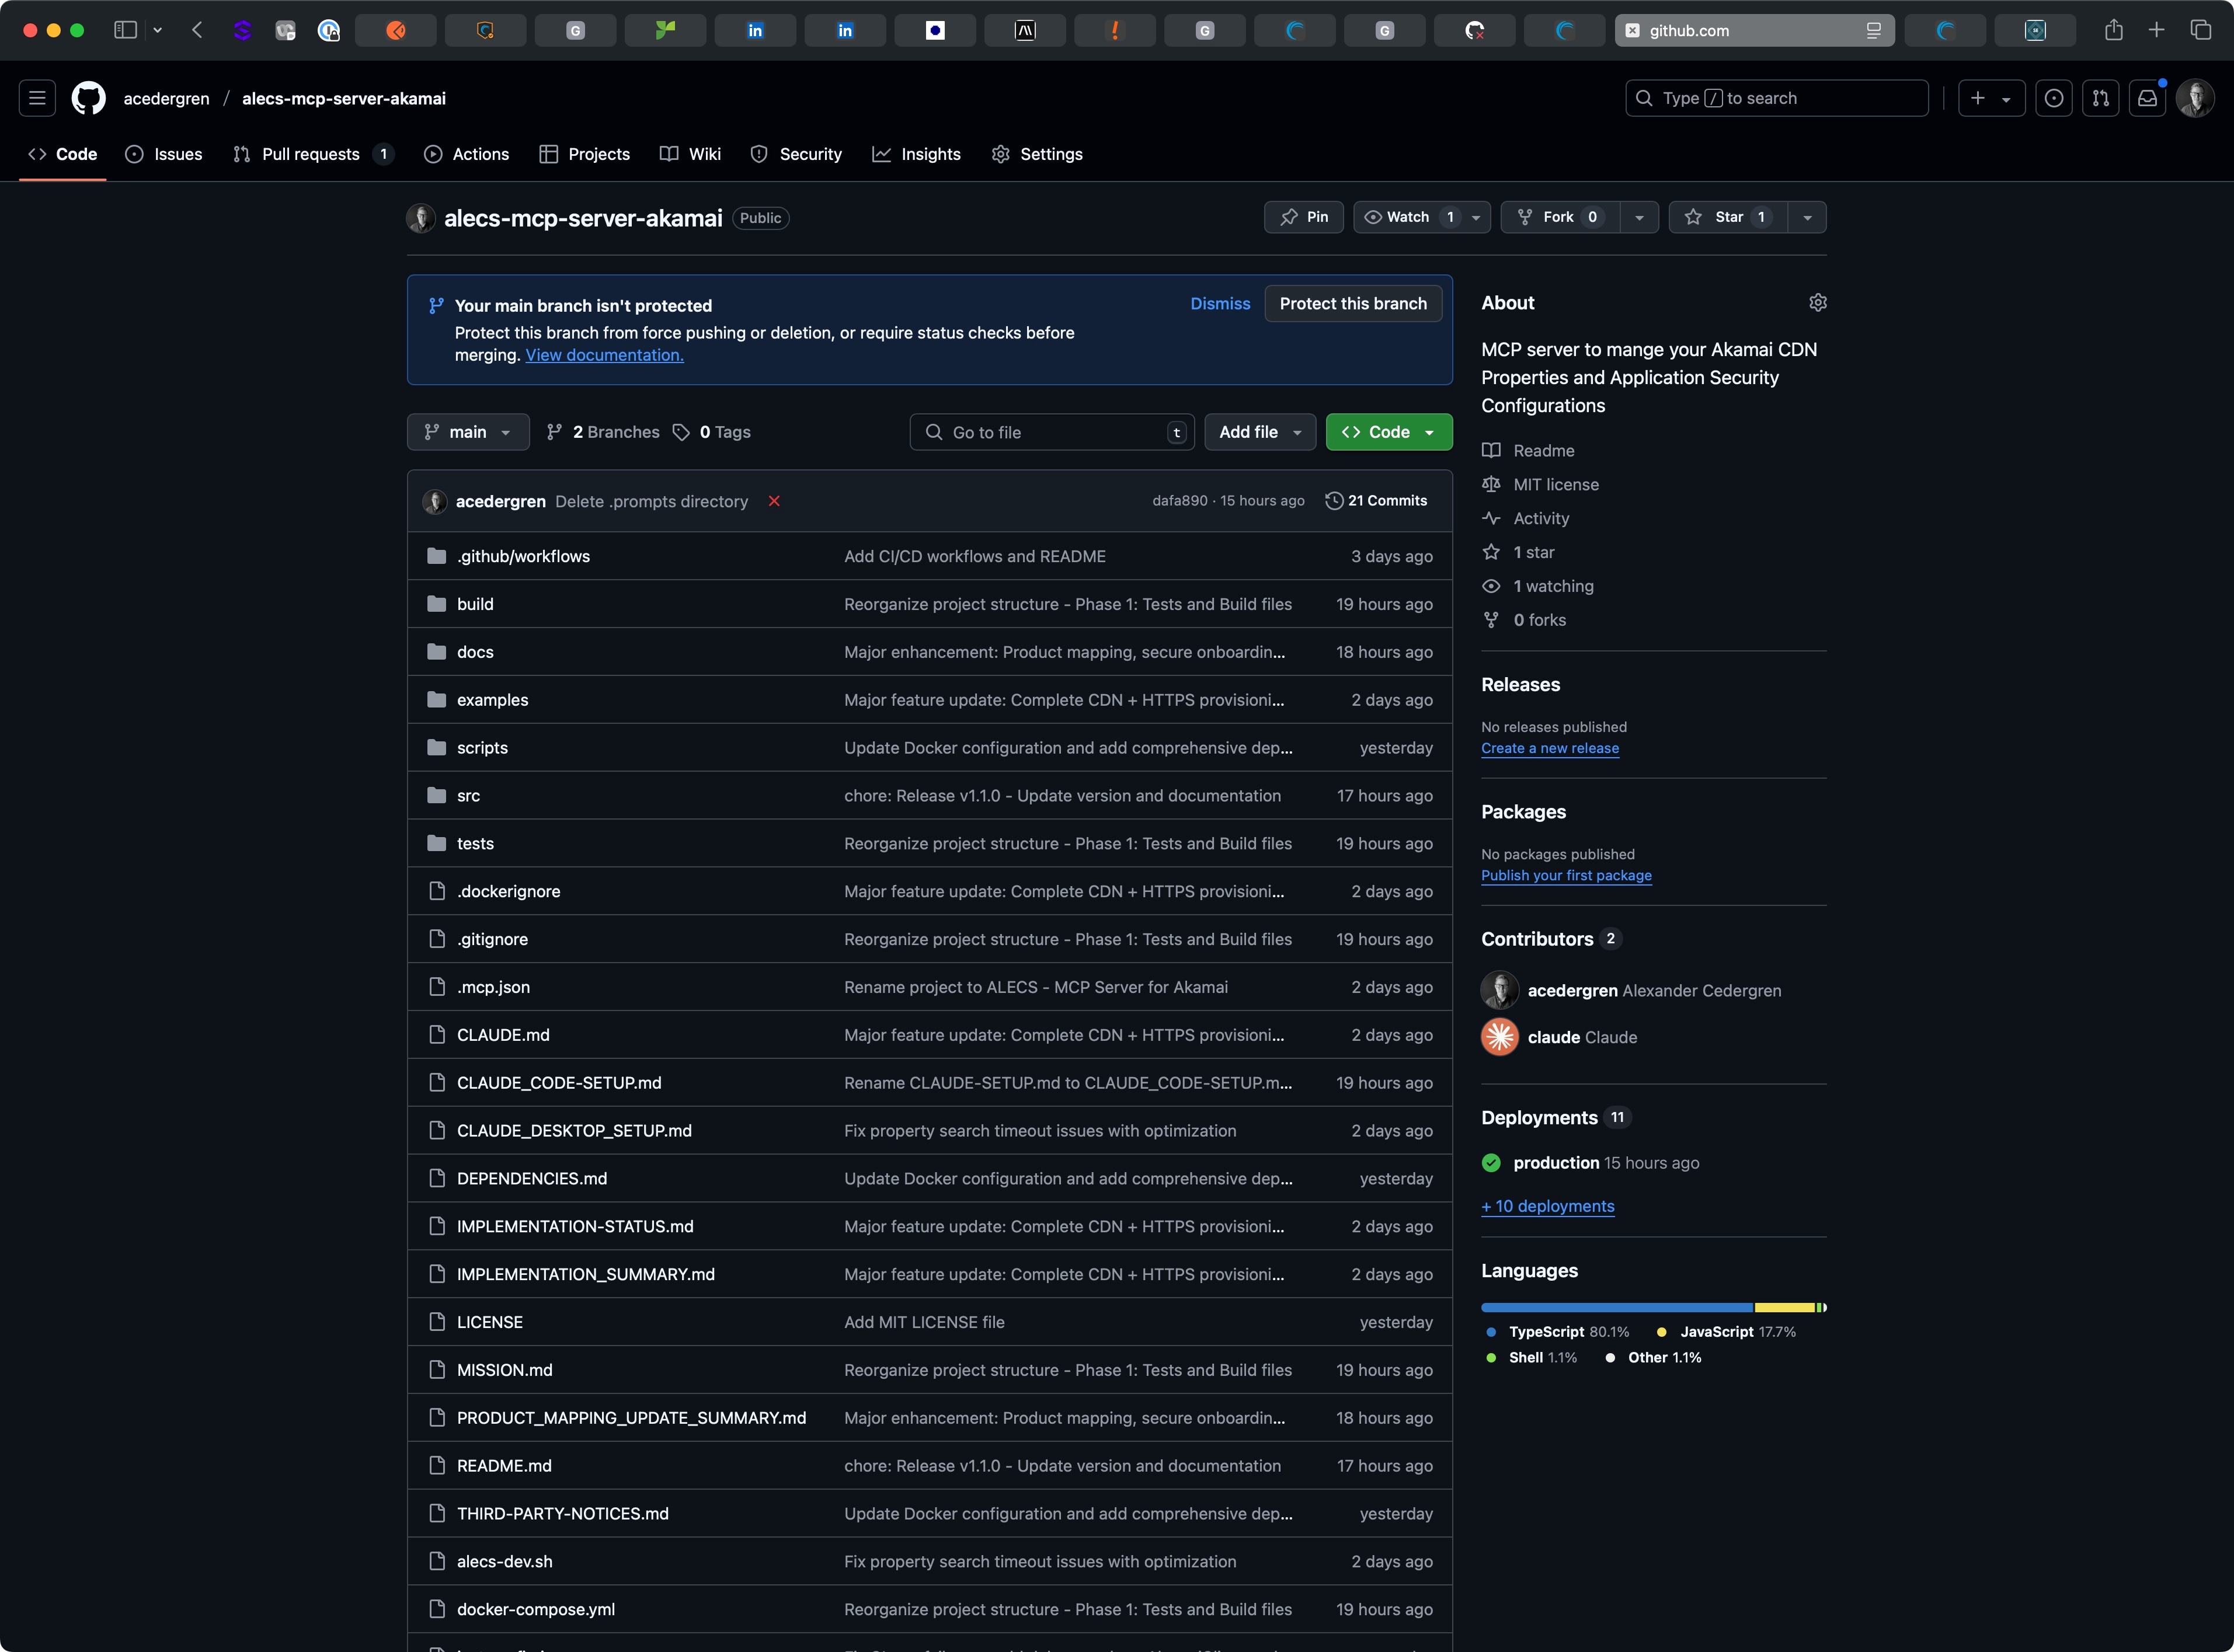Click the acedergren contributor avatar
The height and width of the screenshot is (1652, 2234).
coord(1500,990)
